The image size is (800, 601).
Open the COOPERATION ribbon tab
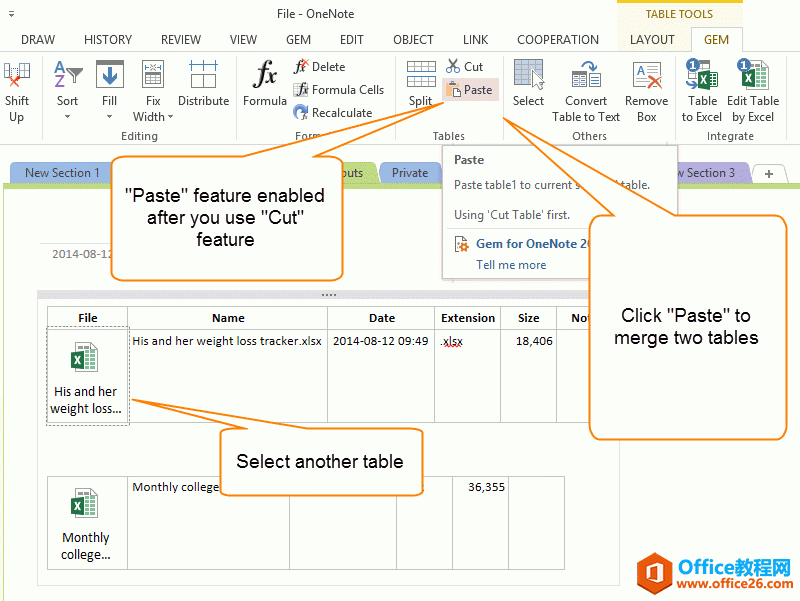(x=558, y=40)
